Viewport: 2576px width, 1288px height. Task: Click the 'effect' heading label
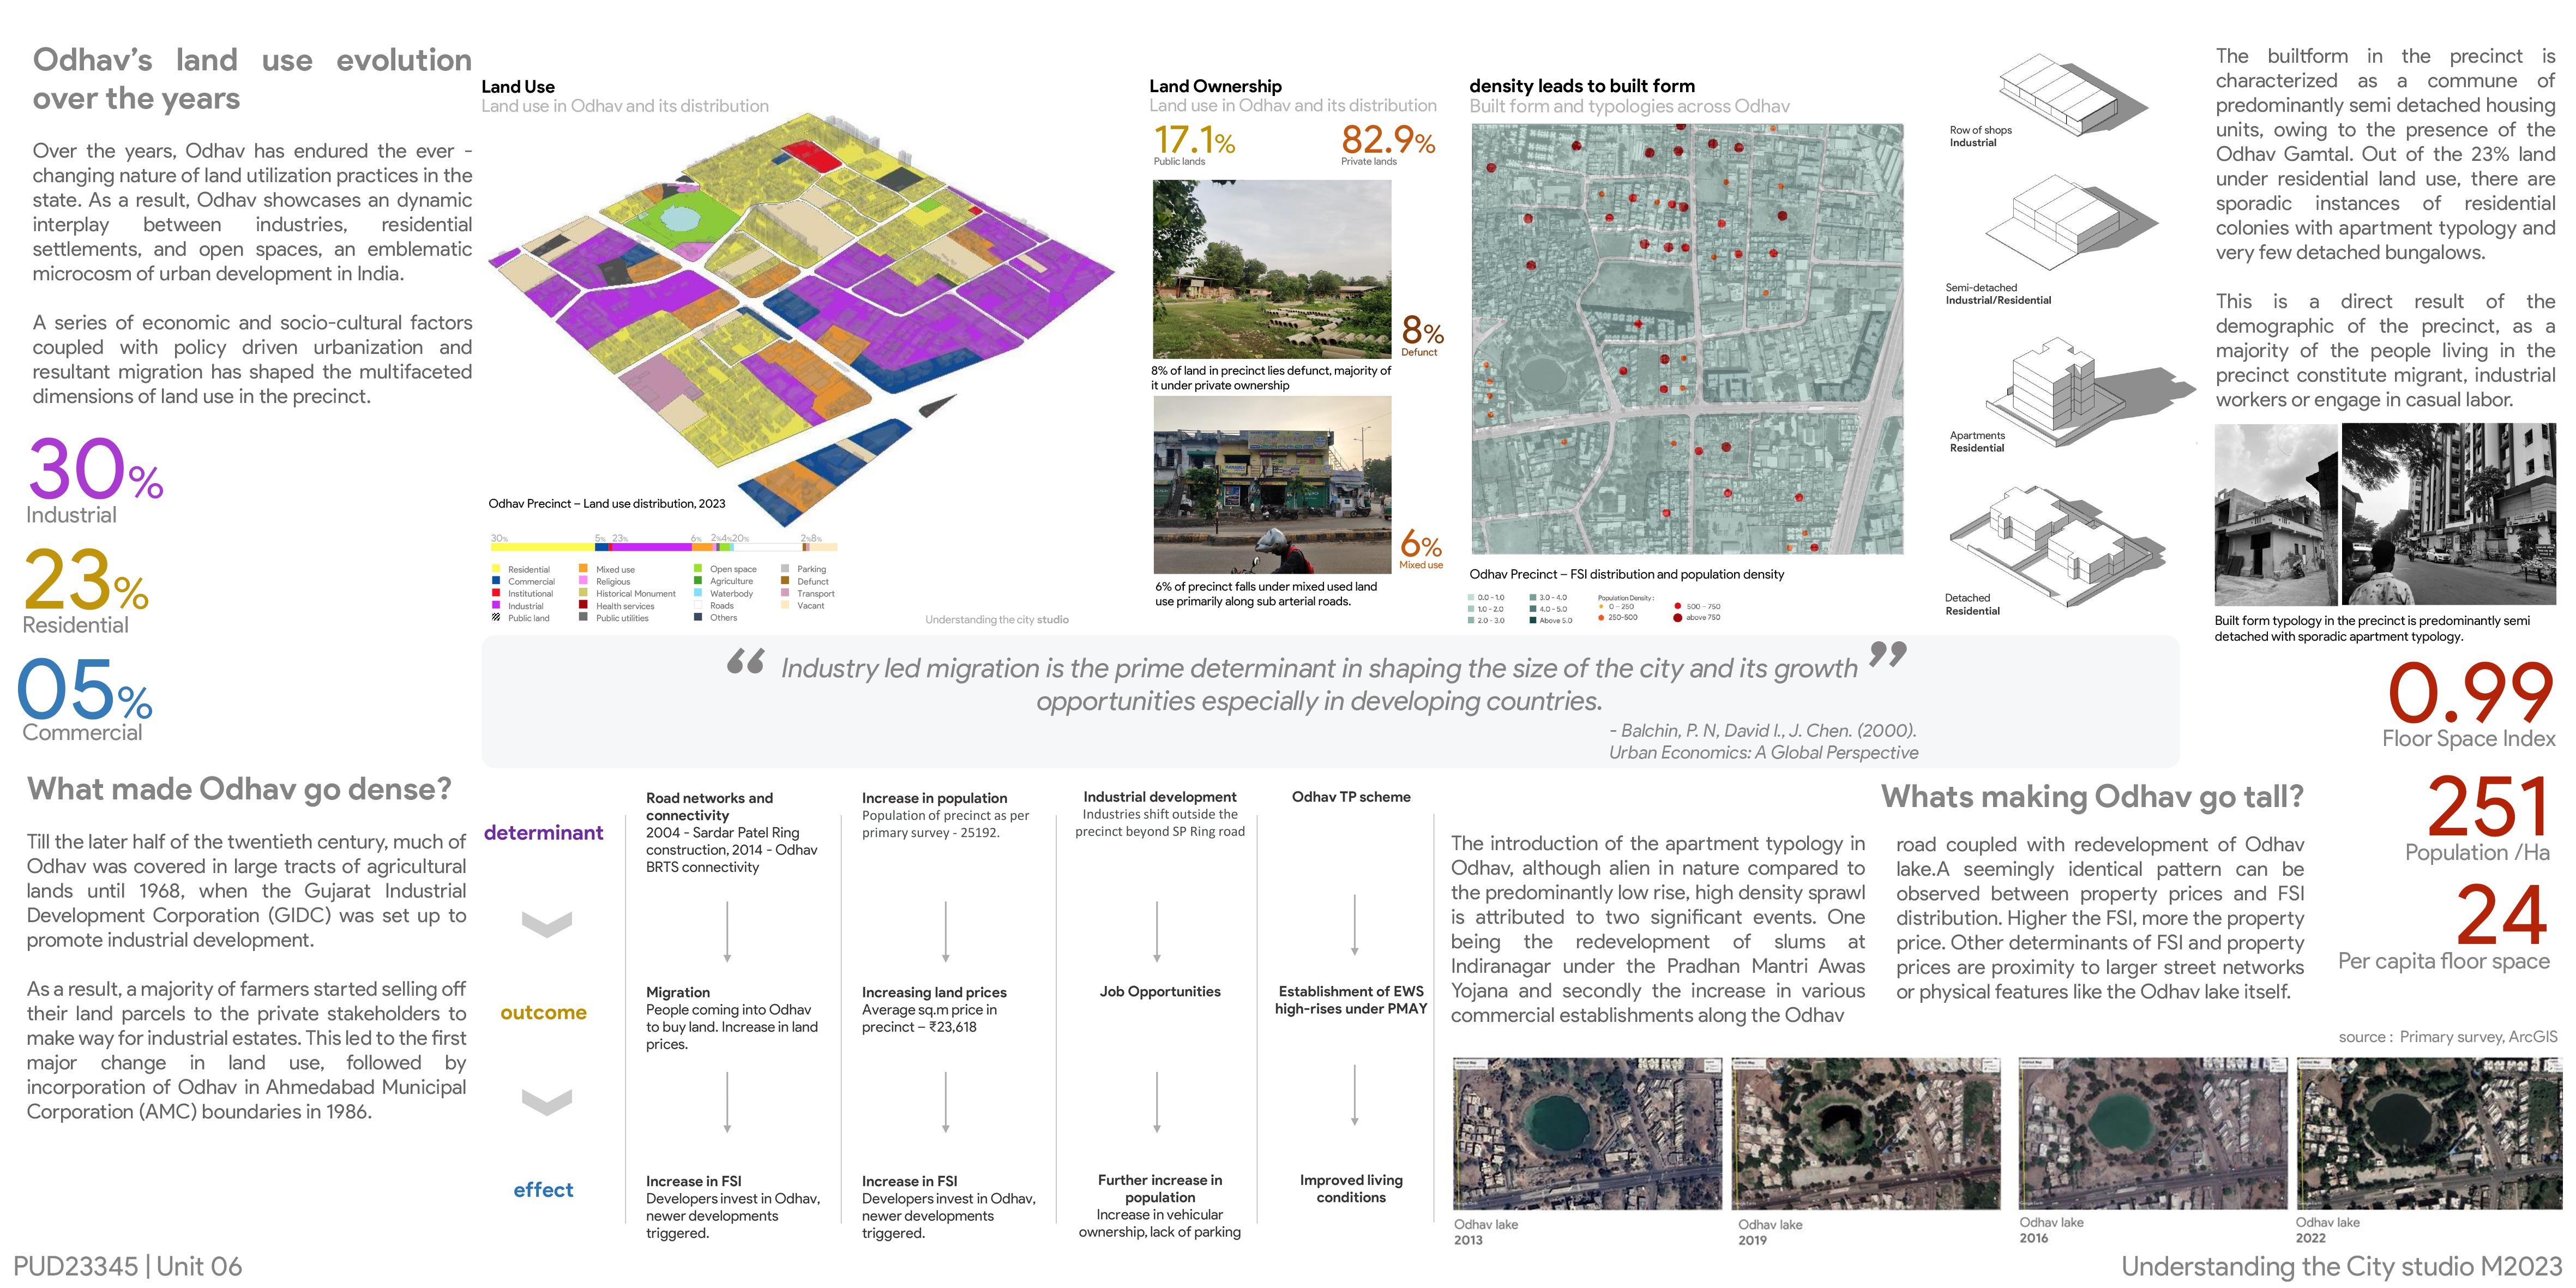tap(543, 1190)
